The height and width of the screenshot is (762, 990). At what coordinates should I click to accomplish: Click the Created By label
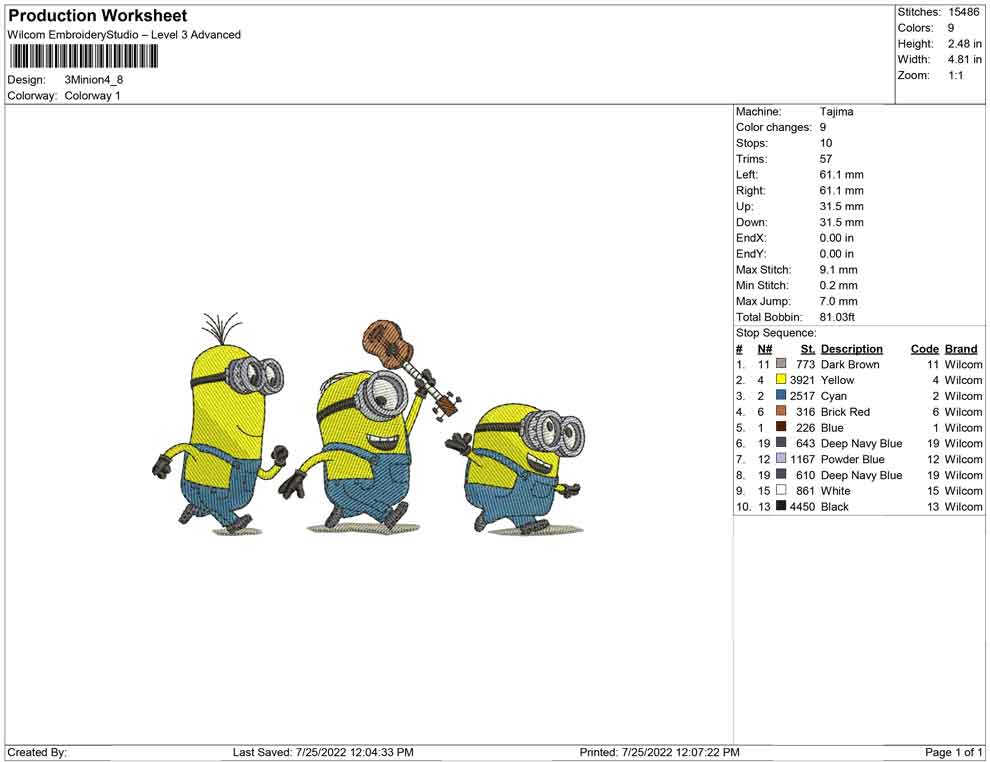(37, 752)
